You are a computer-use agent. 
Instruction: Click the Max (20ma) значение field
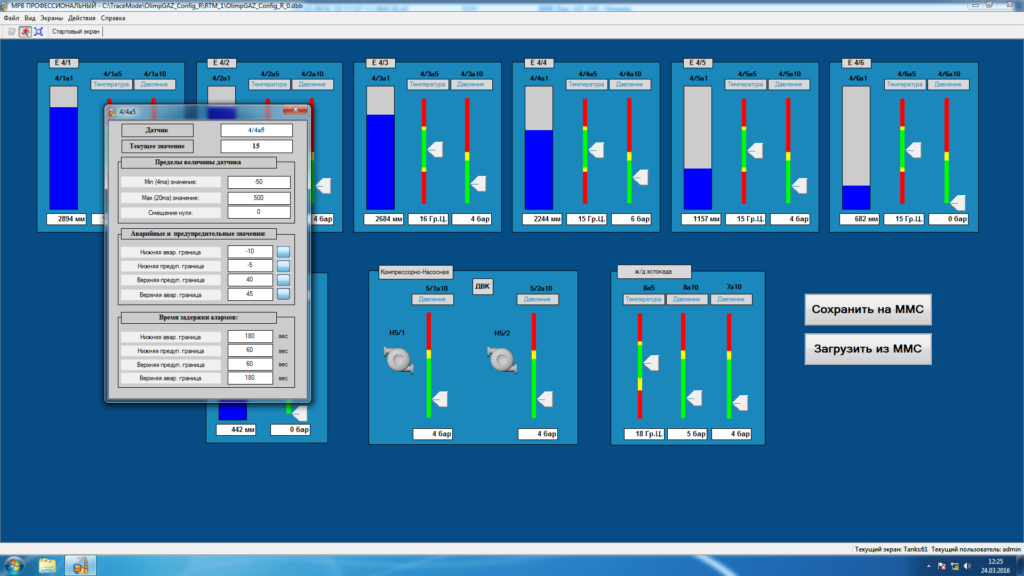pyautogui.click(x=259, y=197)
